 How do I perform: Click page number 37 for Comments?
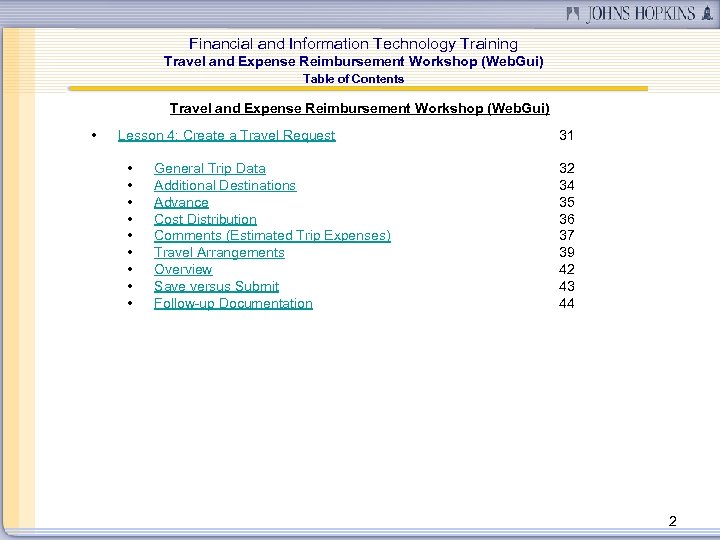point(567,236)
